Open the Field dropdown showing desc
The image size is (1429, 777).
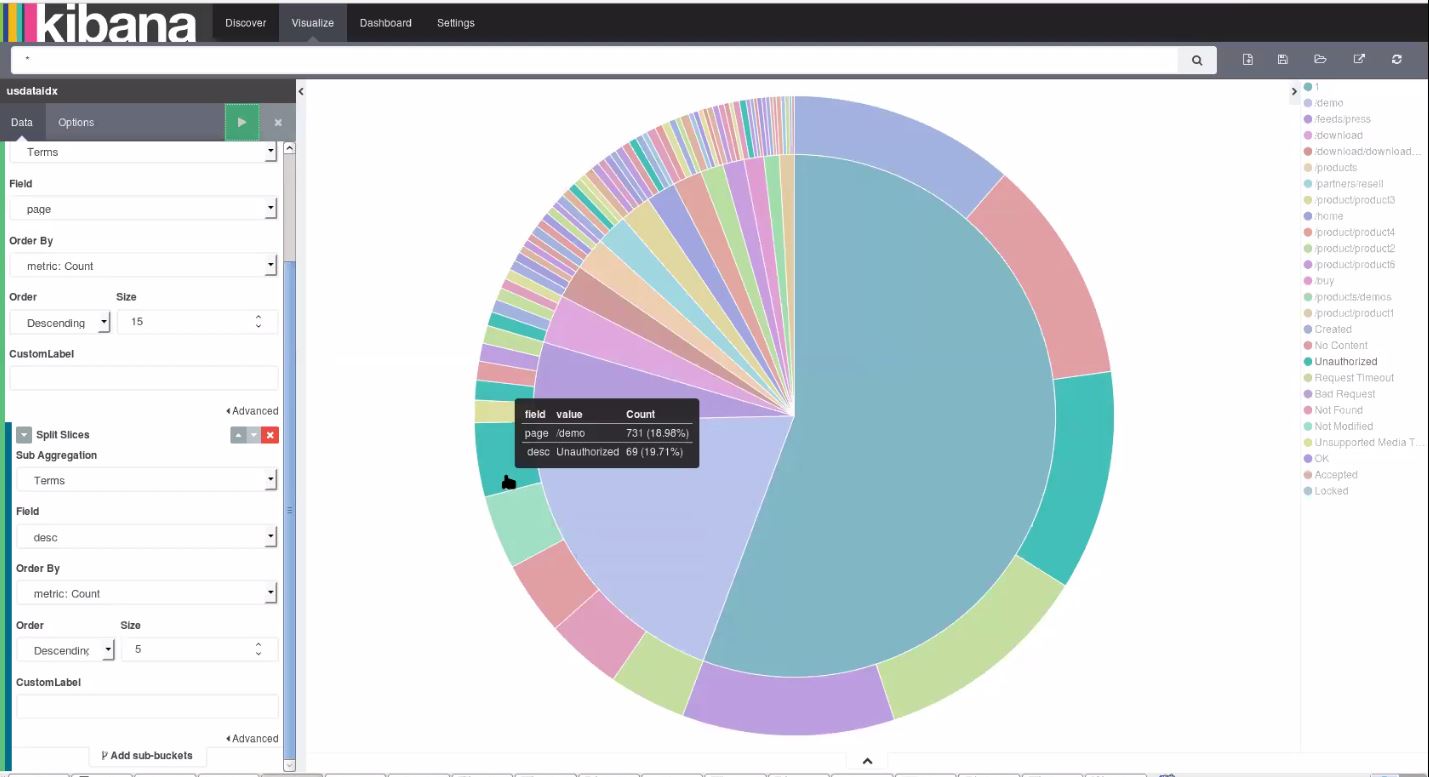(147, 537)
